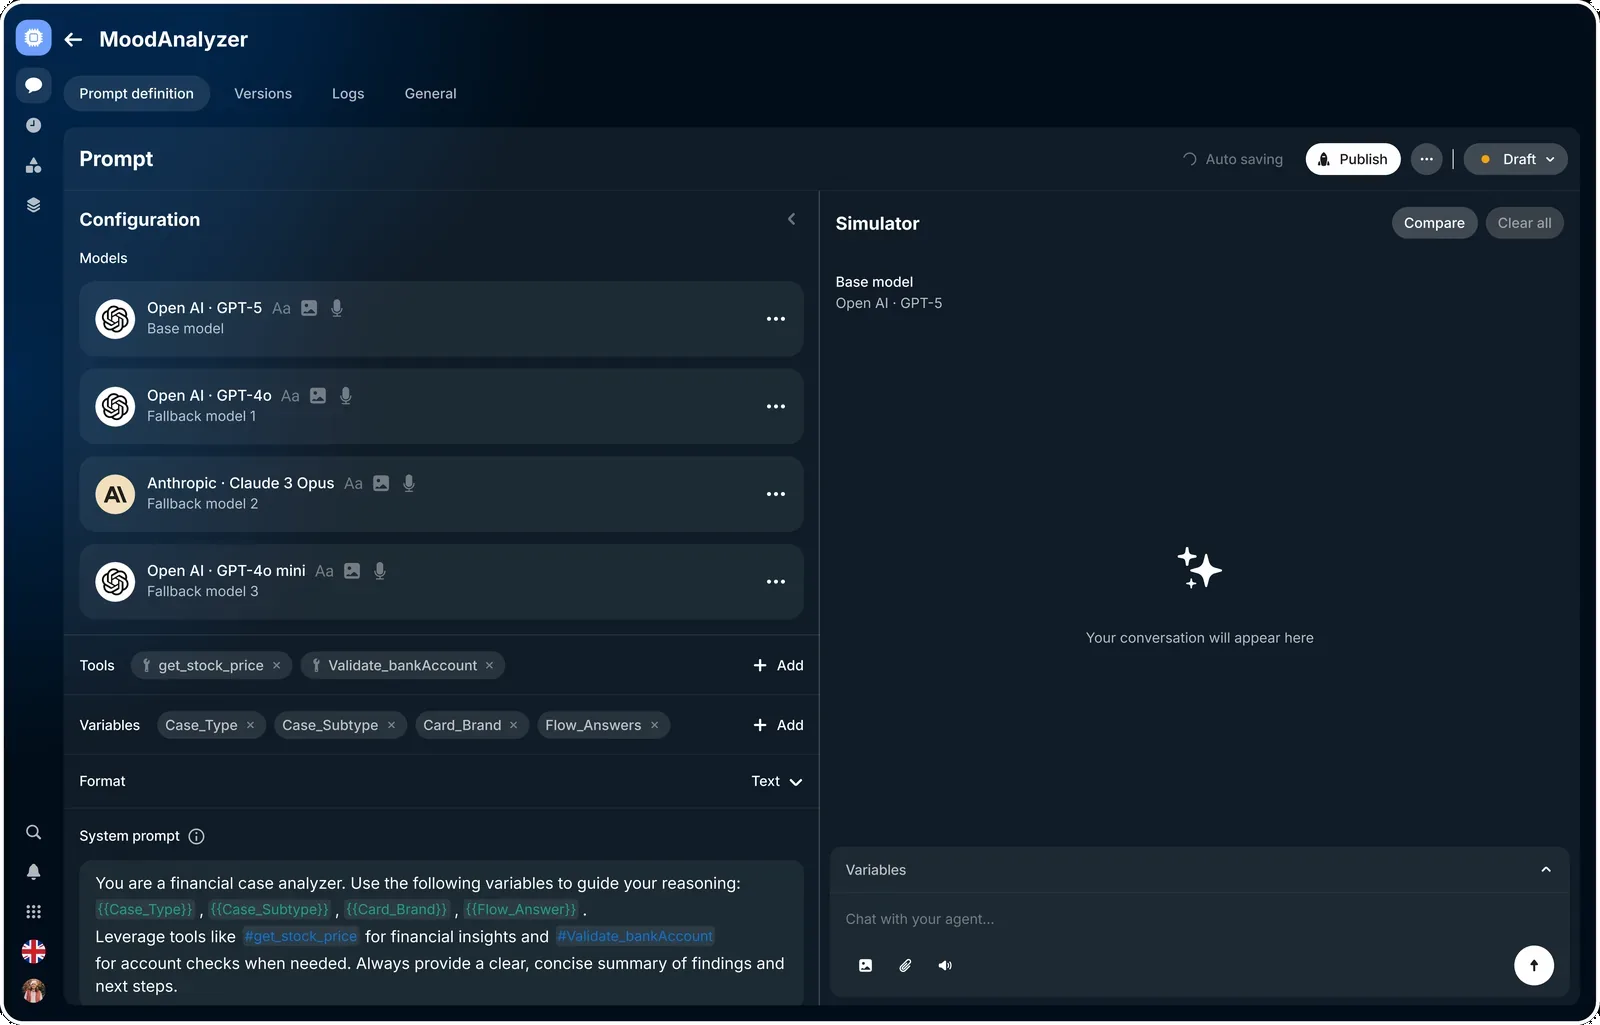Click the {{Case_Type}} placeholder in prompt
This screenshot has width=1600, height=1025.
click(145, 910)
